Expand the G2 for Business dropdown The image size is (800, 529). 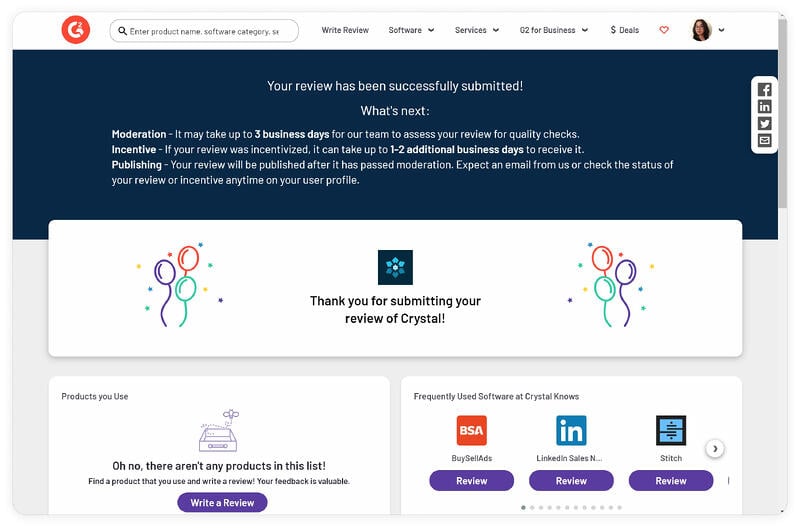553,30
